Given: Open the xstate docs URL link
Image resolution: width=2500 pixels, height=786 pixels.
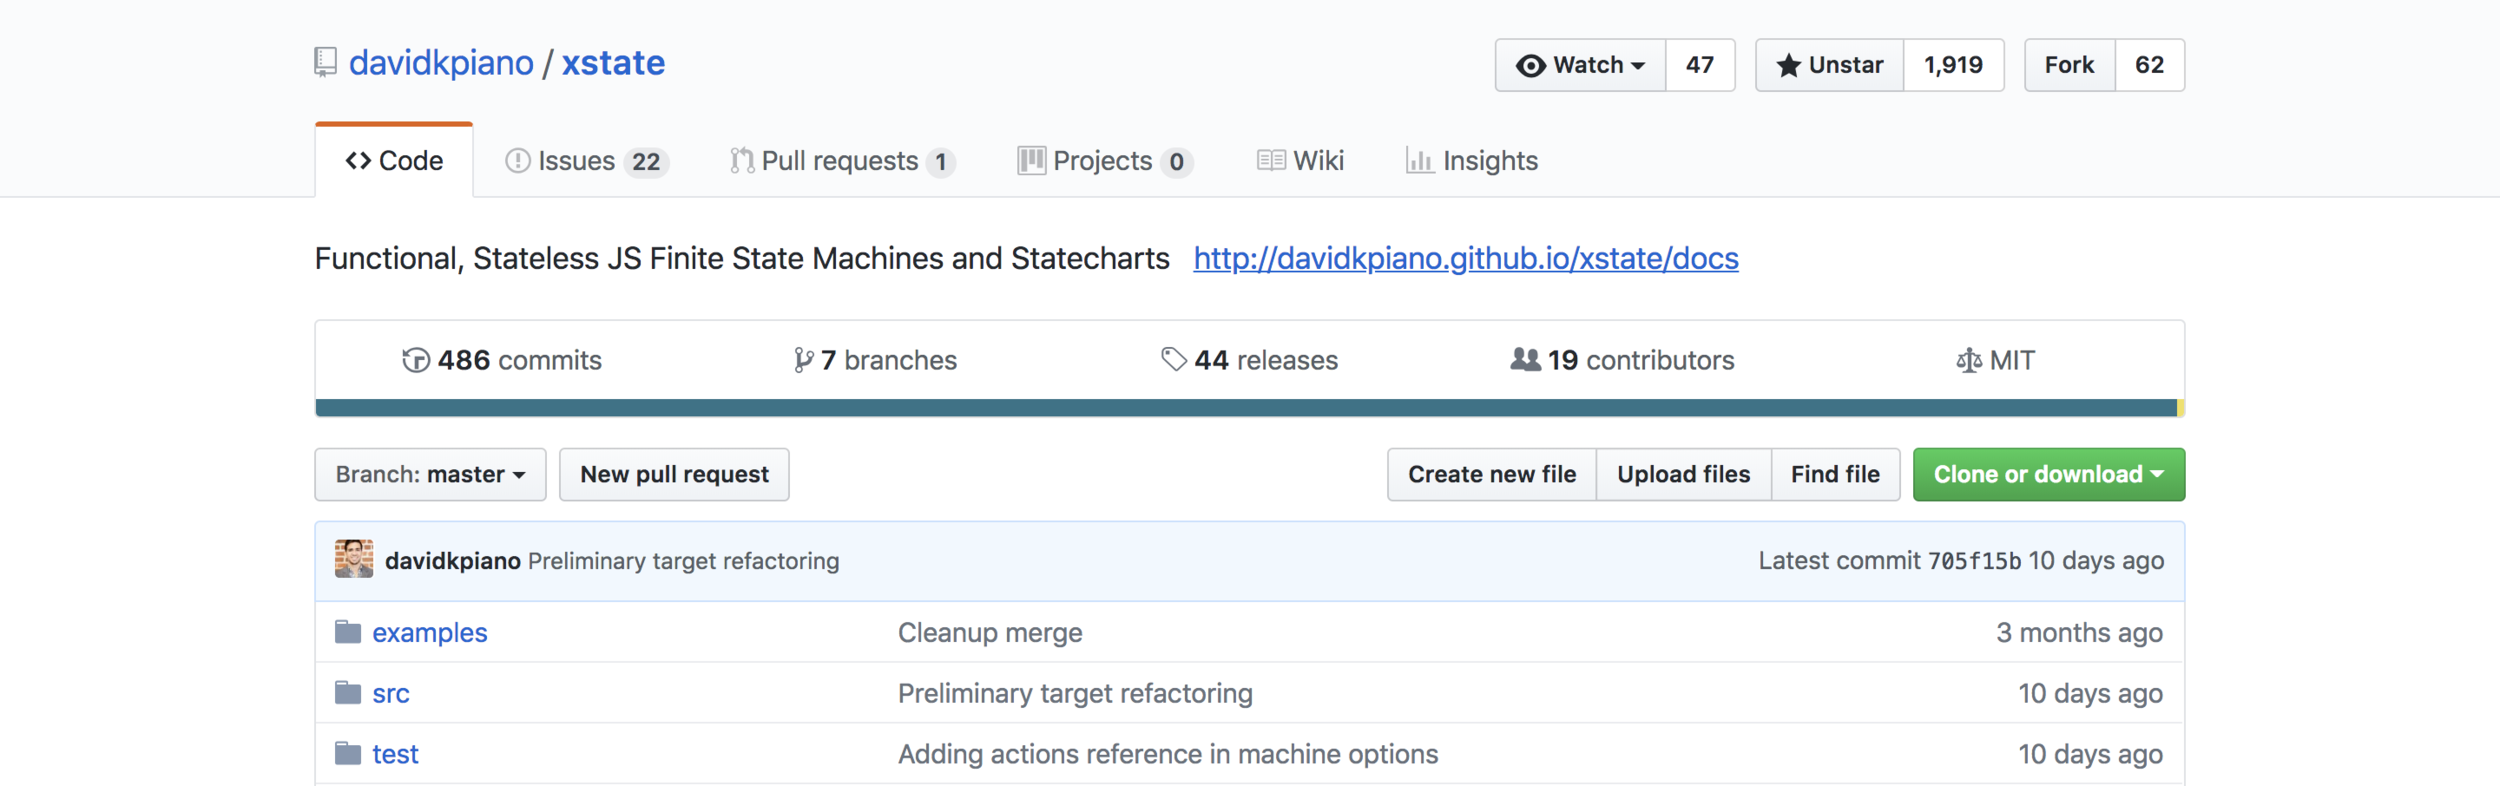Looking at the screenshot, I should coord(1465,258).
